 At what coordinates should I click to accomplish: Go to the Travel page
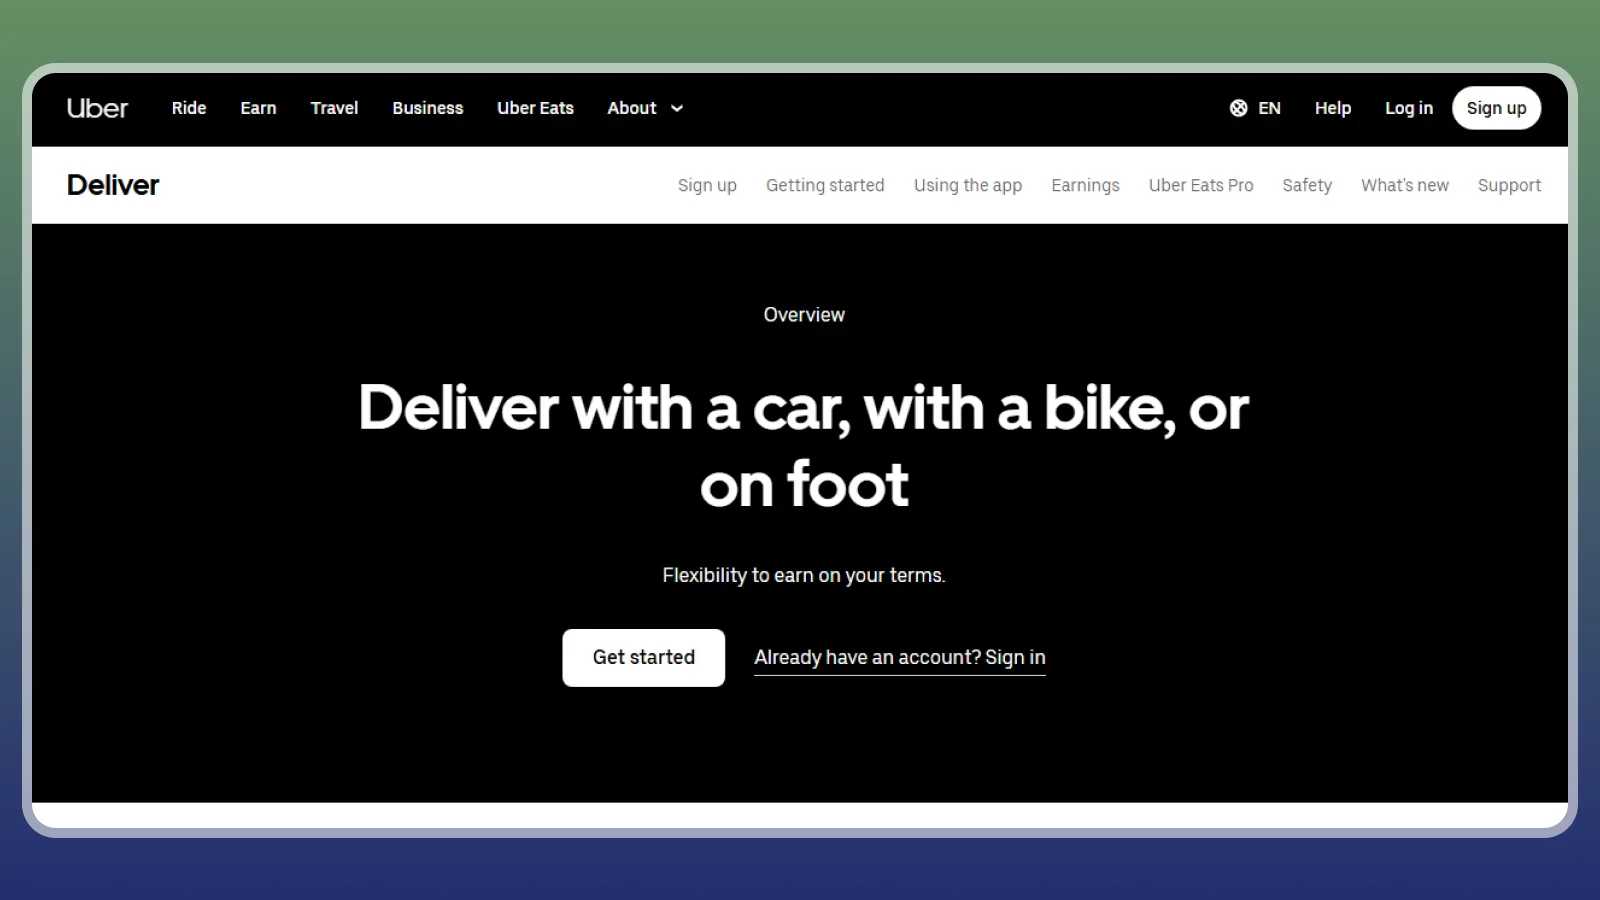pyautogui.click(x=334, y=108)
